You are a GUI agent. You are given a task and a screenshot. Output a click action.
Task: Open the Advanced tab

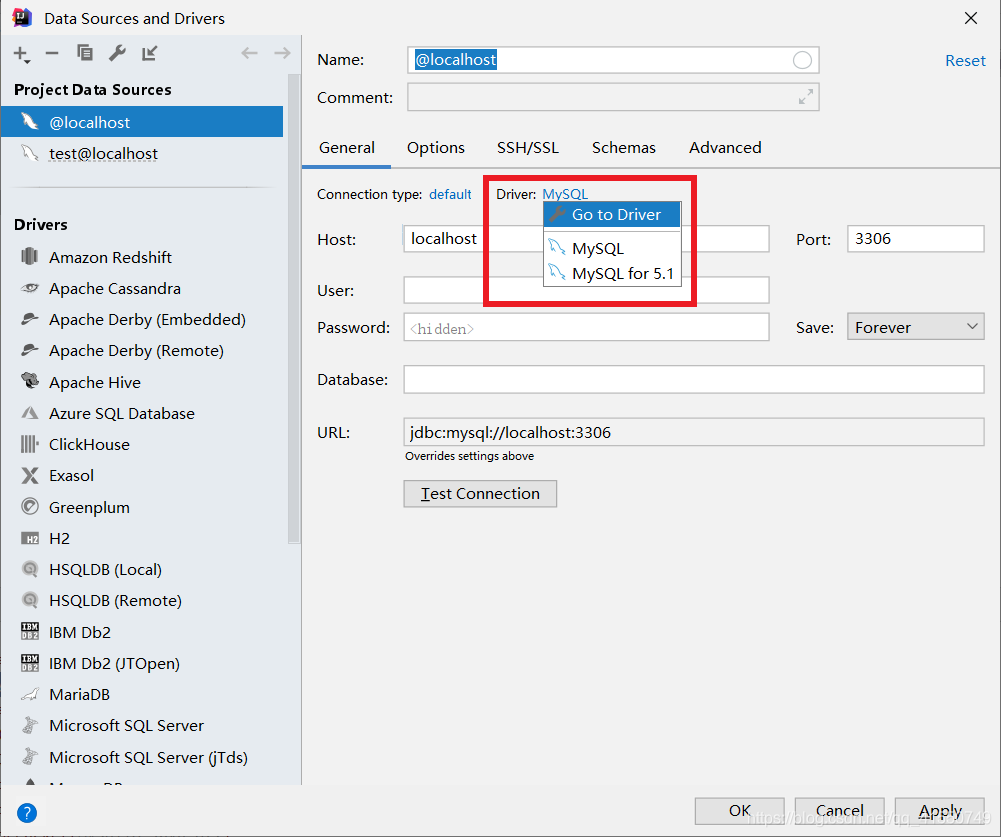click(725, 147)
